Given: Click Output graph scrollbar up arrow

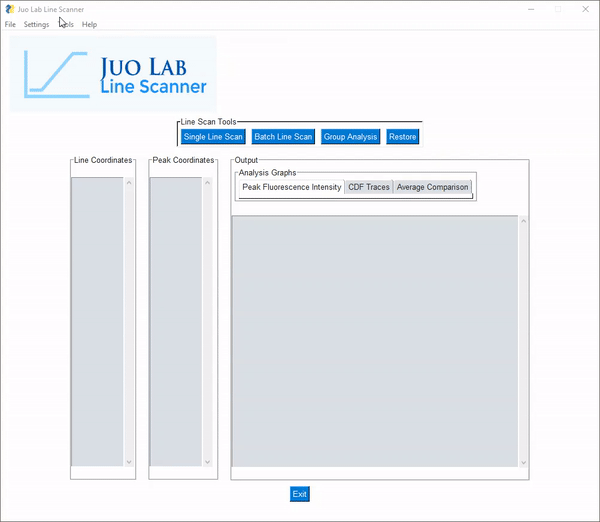Looking at the screenshot, I should coord(523,222).
